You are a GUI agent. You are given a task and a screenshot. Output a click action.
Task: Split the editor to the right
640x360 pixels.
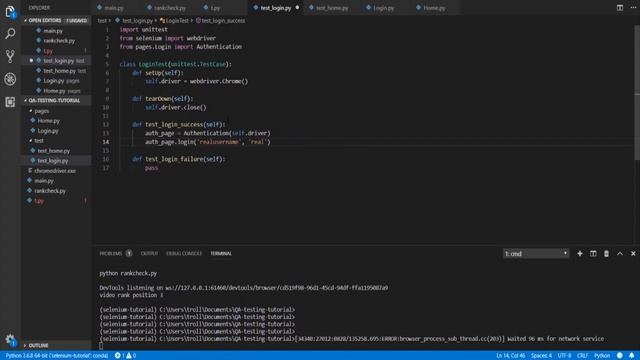pyautogui.click(x=620, y=7)
